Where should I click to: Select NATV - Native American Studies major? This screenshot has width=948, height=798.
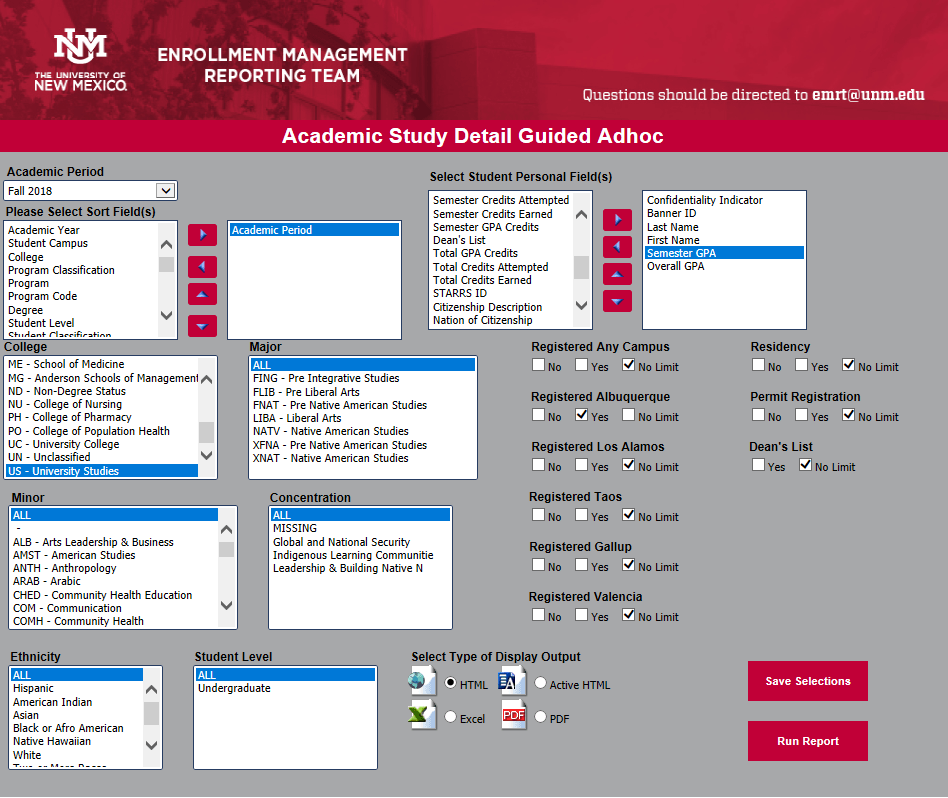pyautogui.click(x=331, y=431)
